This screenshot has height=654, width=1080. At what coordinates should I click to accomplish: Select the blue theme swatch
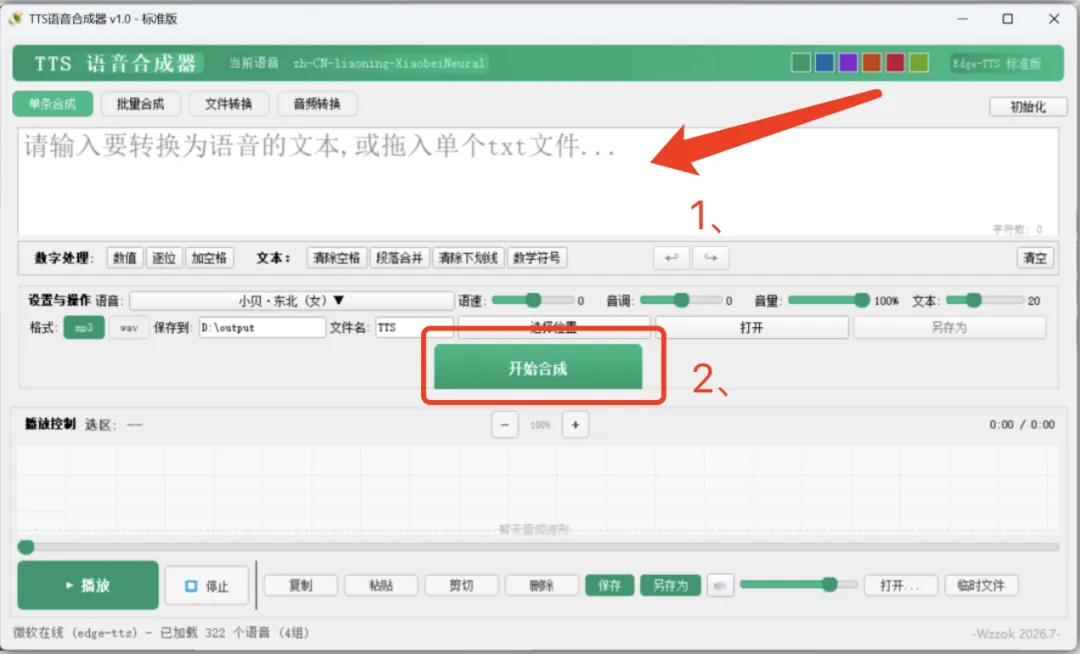824,63
